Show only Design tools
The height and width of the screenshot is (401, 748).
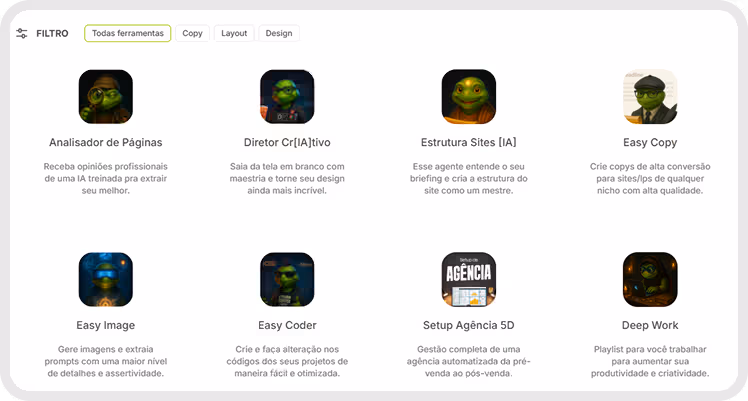[x=279, y=33]
